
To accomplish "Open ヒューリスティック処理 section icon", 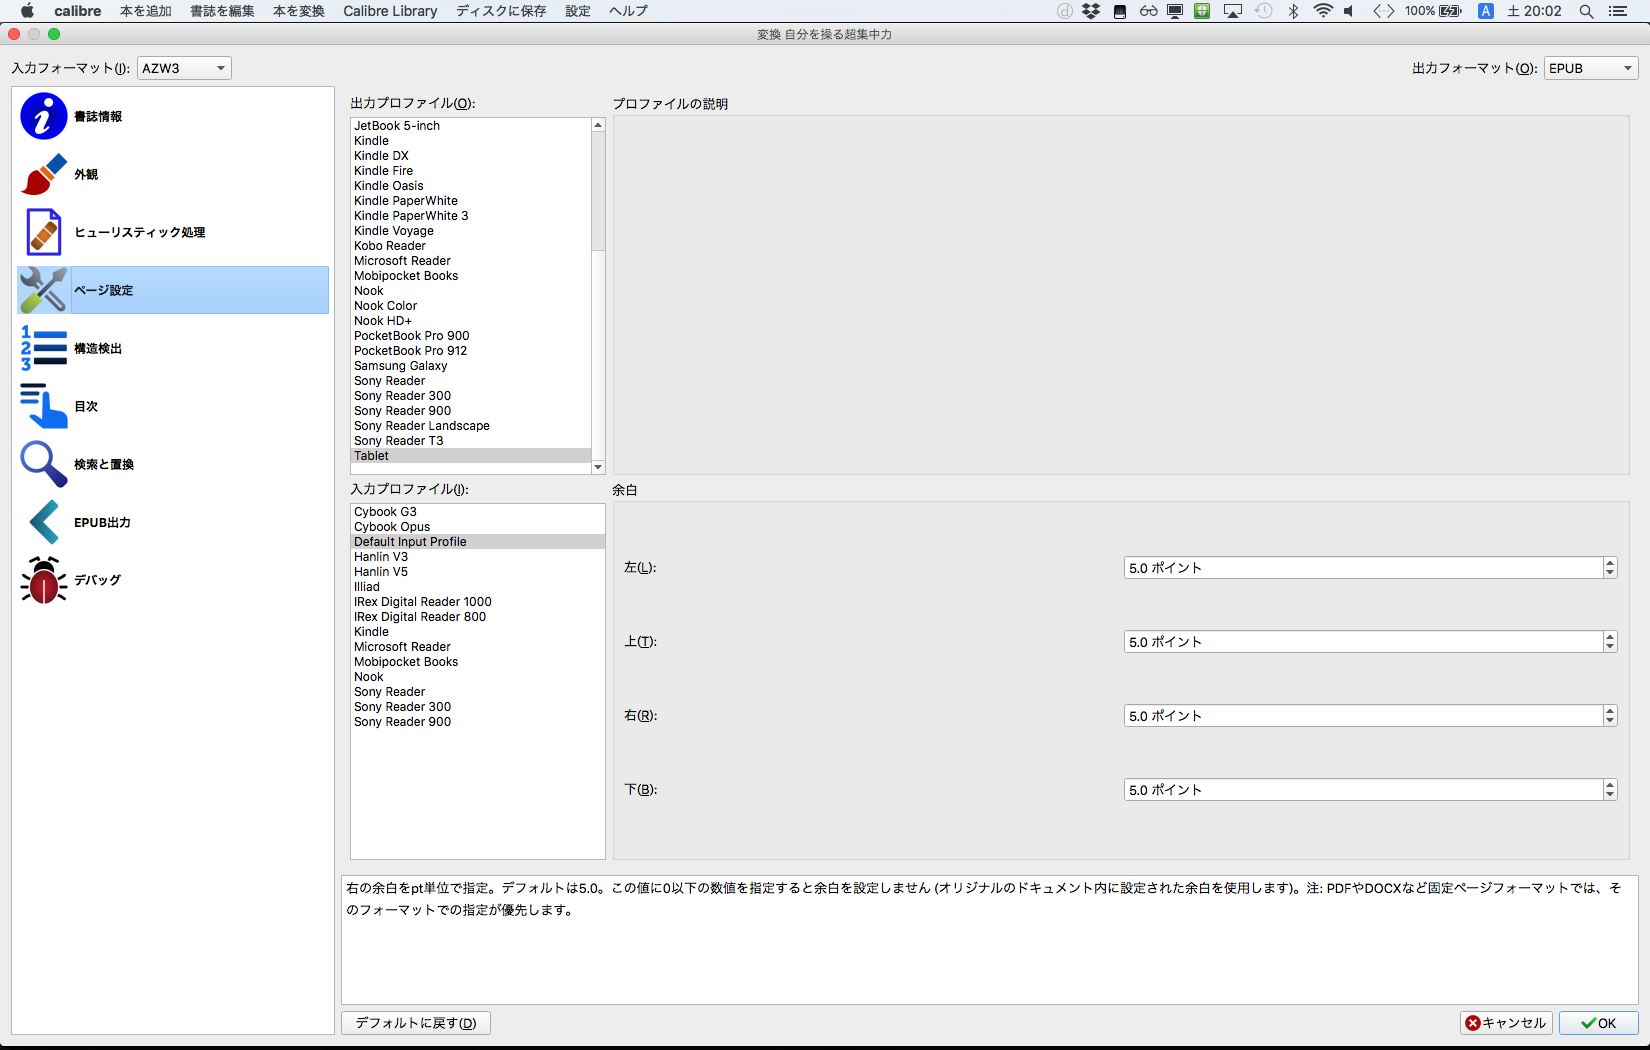I will (43, 232).
